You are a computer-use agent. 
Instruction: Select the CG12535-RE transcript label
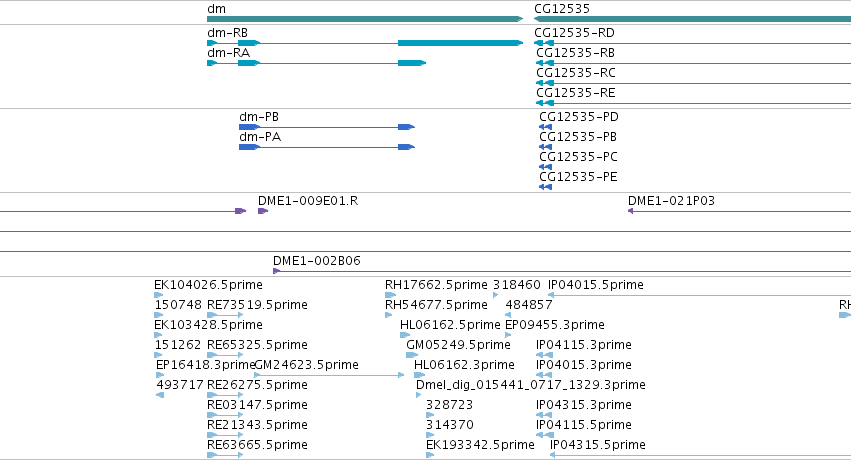(x=576, y=93)
